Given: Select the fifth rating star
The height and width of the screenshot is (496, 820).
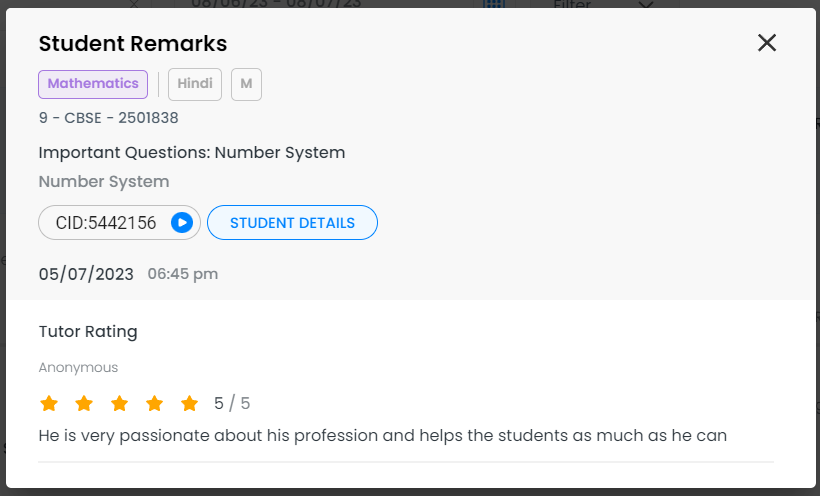Looking at the screenshot, I should (190, 404).
